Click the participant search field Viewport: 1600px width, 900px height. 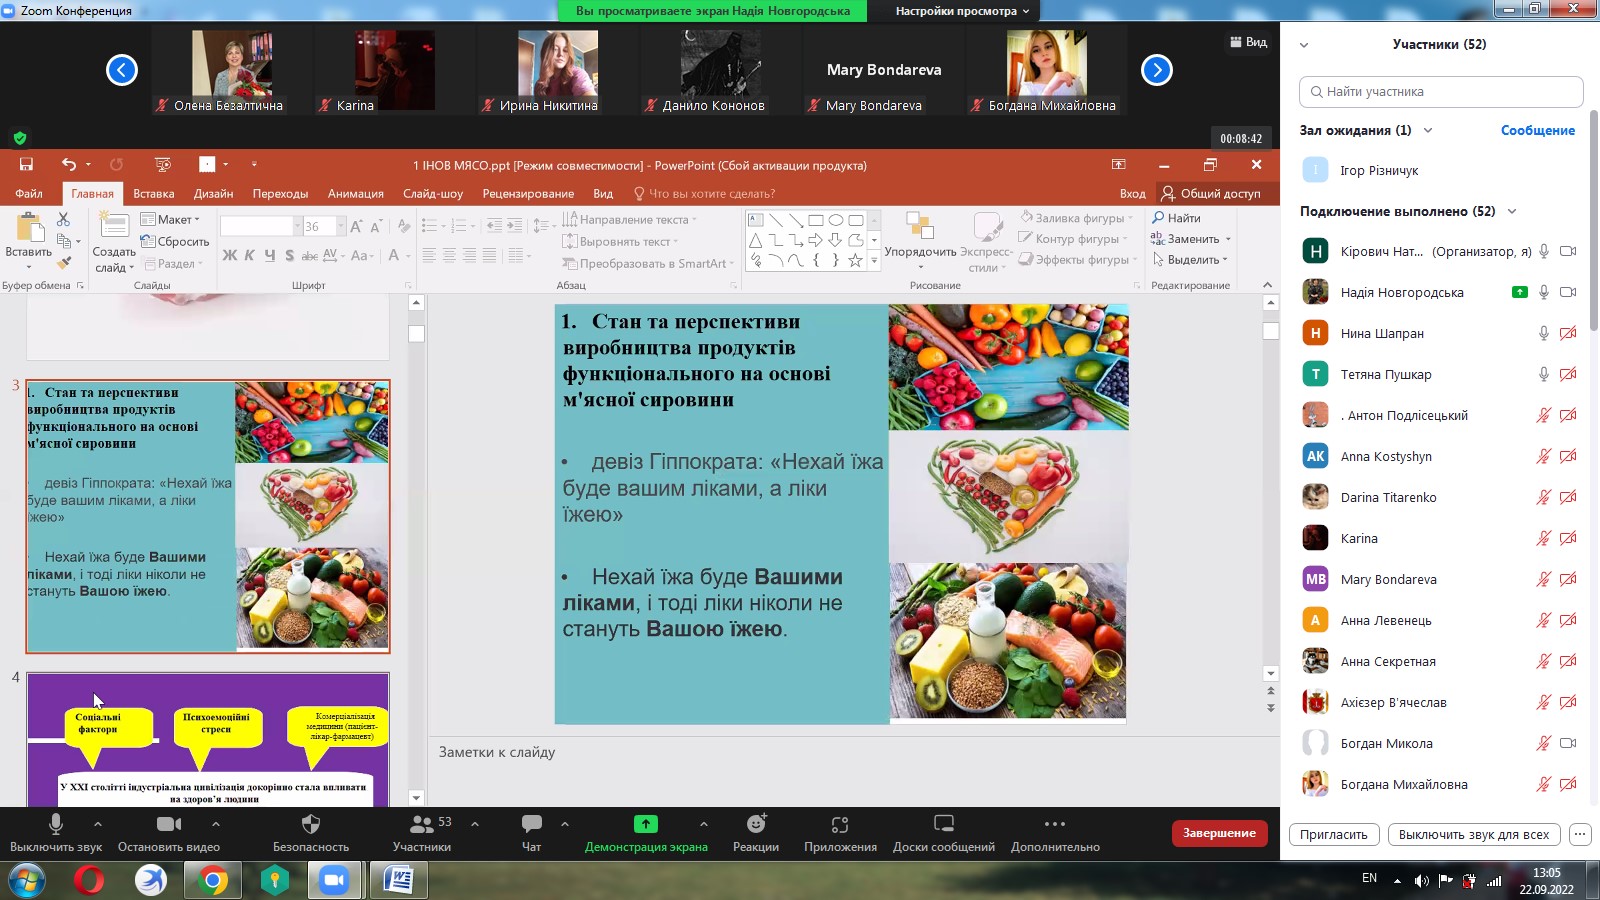(x=1441, y=92)
